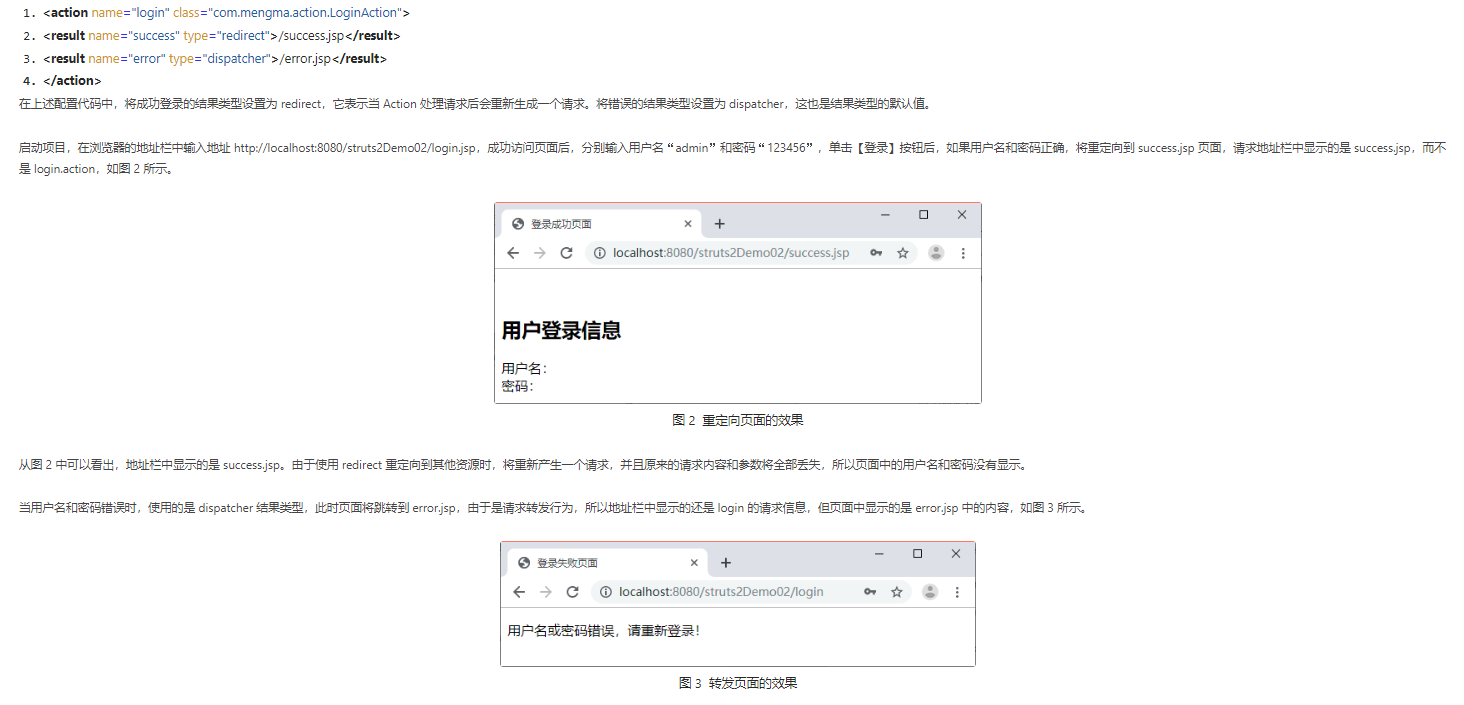This screenshot has height=705, width=1464.
Task: Click code line with /success.jsp result
Action: pyautogui.click(x=222, y=36)
